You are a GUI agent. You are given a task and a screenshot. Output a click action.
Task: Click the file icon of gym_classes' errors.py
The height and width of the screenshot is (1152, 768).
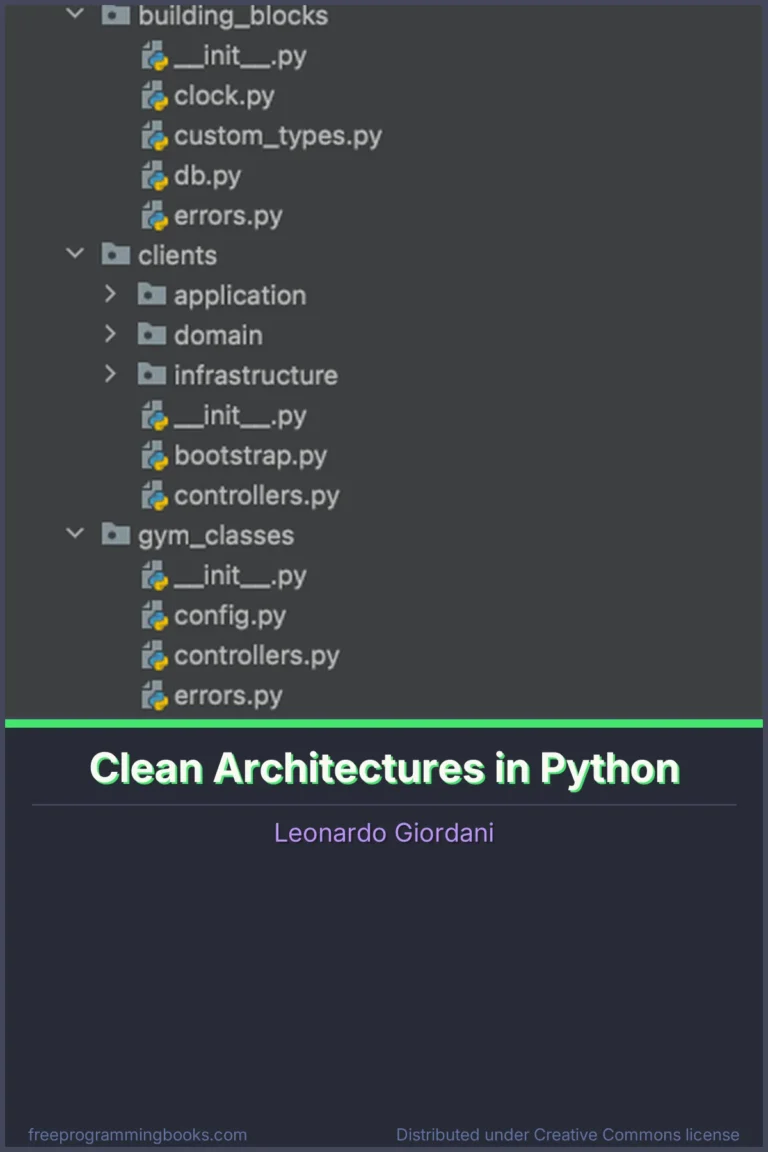coord(154,696)
